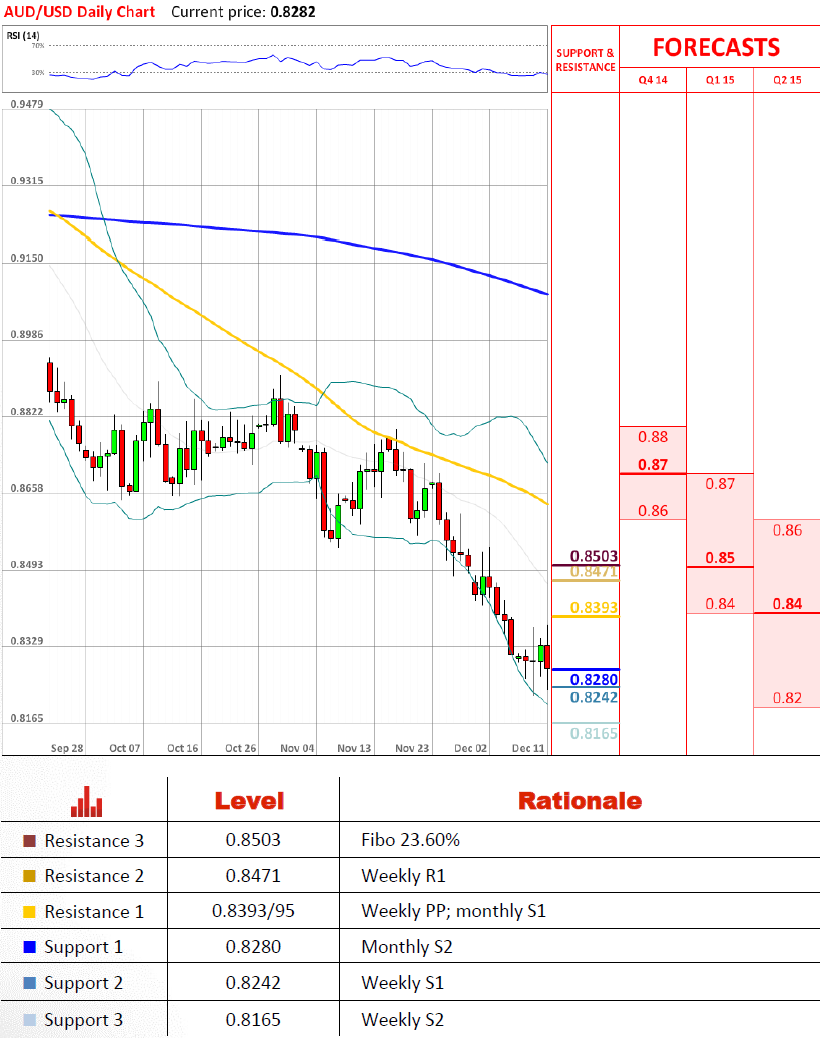Click the Monthly S2 rationale
The width and height of the screenshot is (820, 1038).
(407, 947)
